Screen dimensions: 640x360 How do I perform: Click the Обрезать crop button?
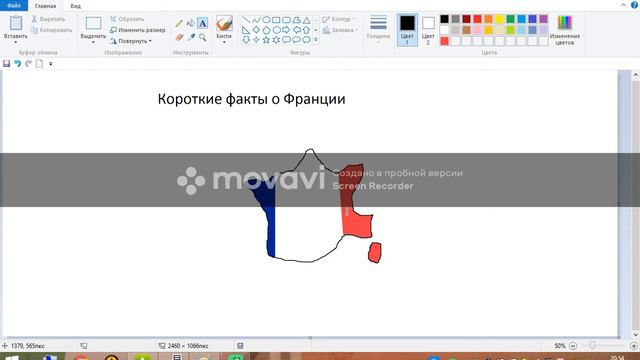(127, 19)
